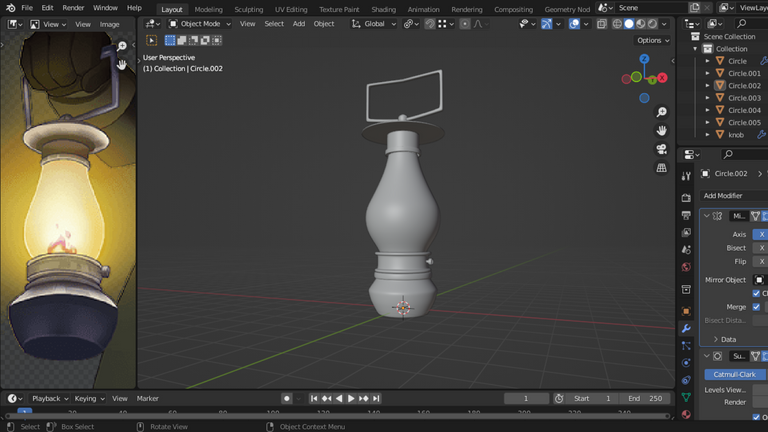Open the Tool properties tab
The image size is (768, 432).
(x=686, y=176)
